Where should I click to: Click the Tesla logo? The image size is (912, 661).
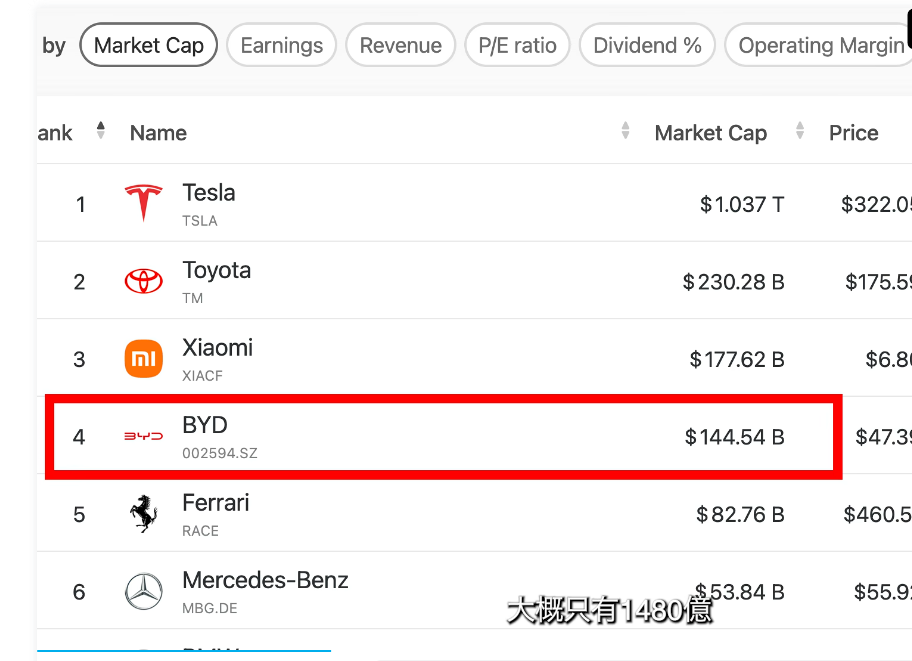[144, 203]
